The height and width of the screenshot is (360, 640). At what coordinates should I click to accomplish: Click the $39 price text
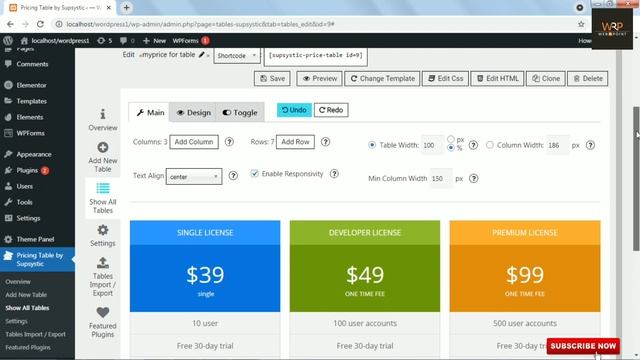click(x=205, y=275)
